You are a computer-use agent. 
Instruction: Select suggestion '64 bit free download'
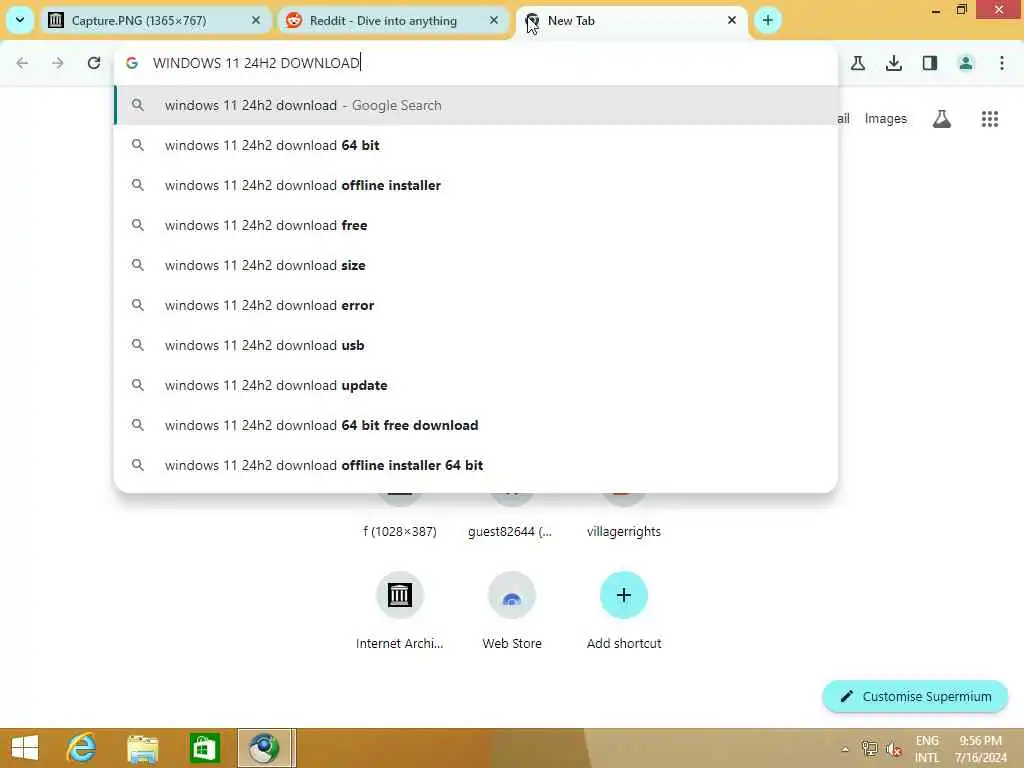pyautogui.click(x=476, y=425)
